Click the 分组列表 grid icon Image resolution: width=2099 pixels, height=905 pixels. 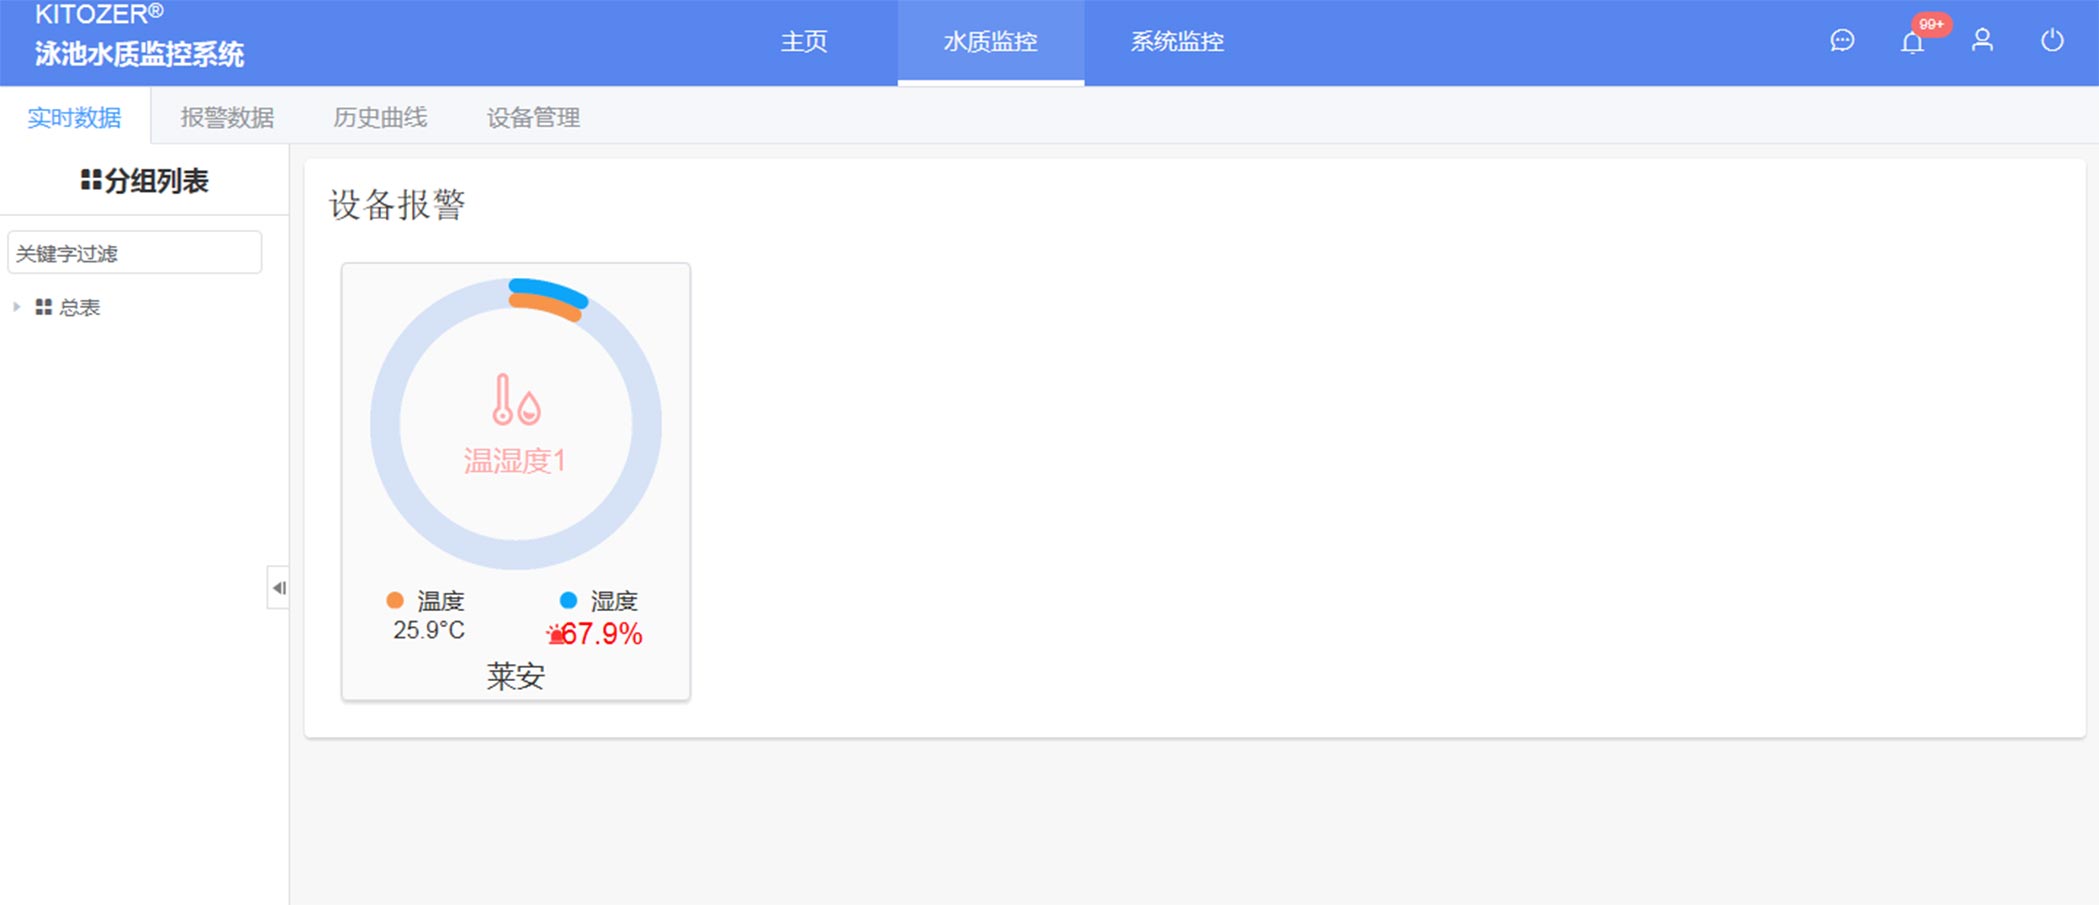click(91, 180)
